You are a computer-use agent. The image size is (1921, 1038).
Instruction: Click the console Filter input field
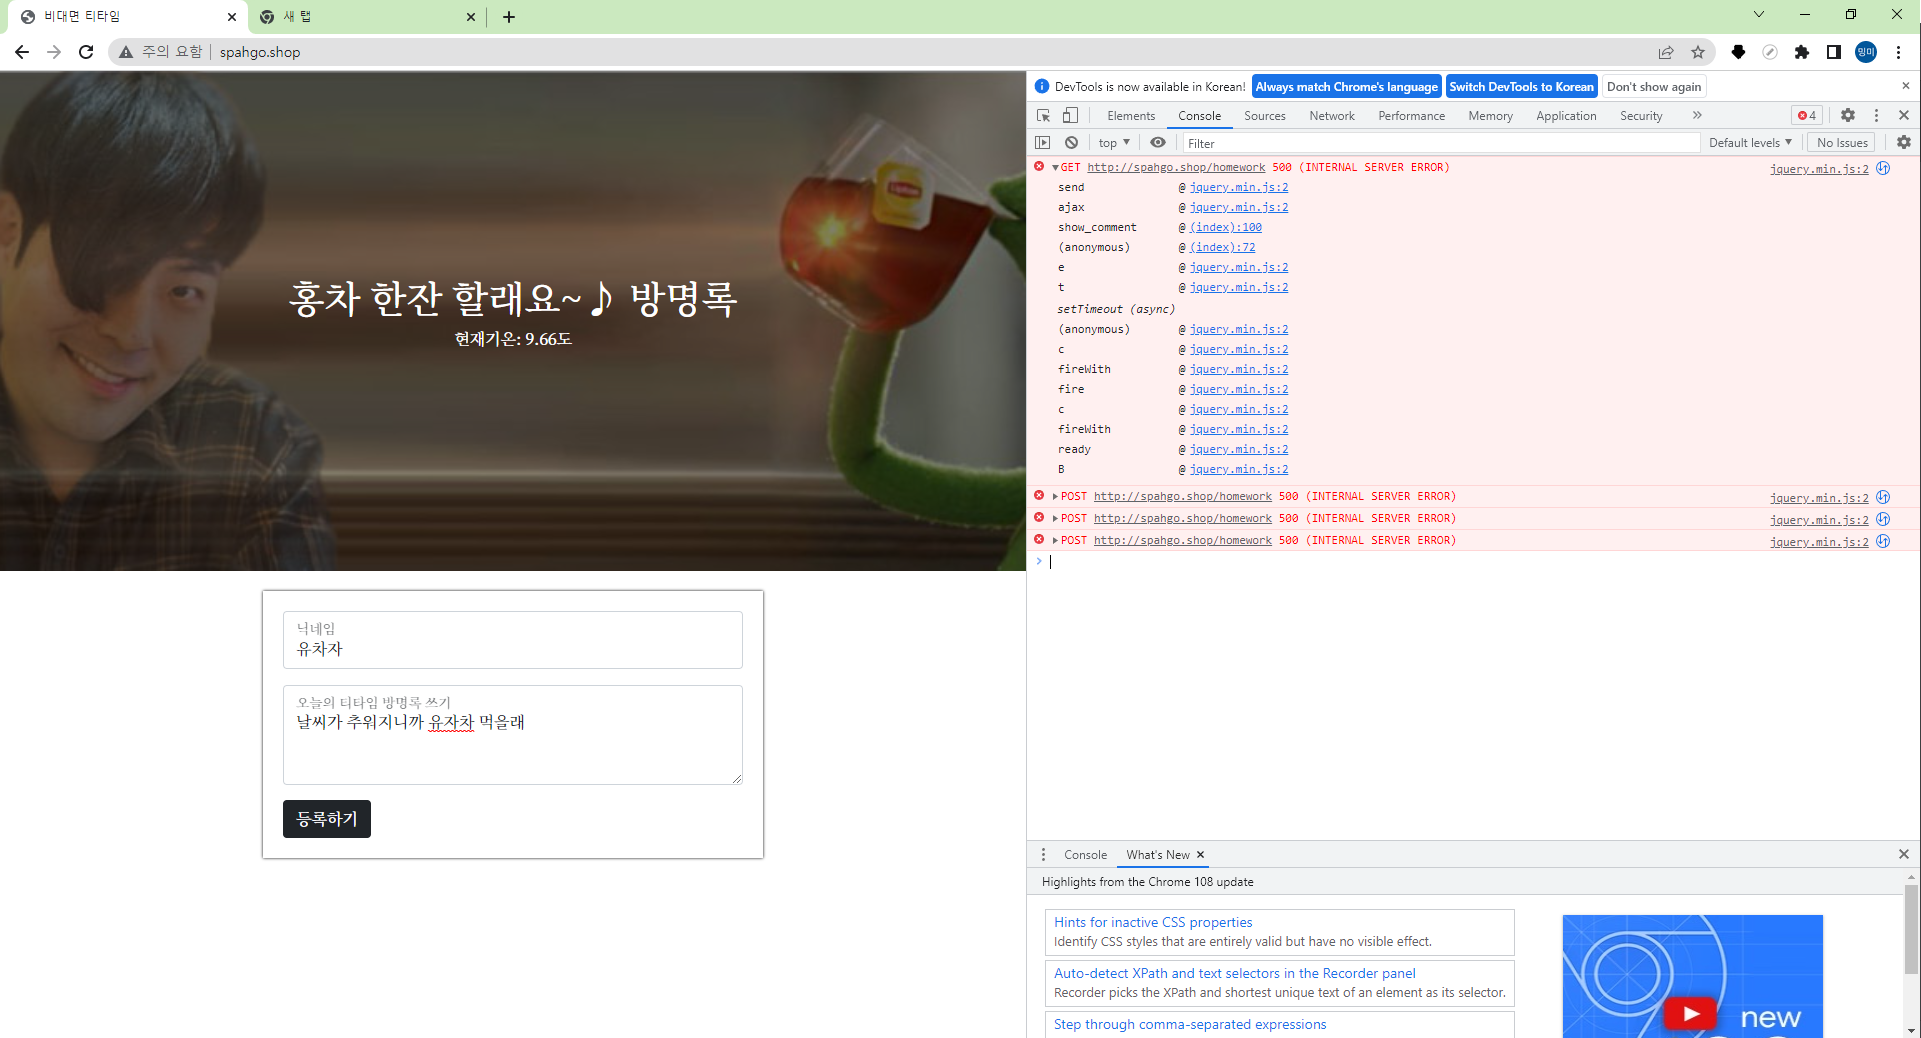pyautogui.click(x=1440, y=143)
